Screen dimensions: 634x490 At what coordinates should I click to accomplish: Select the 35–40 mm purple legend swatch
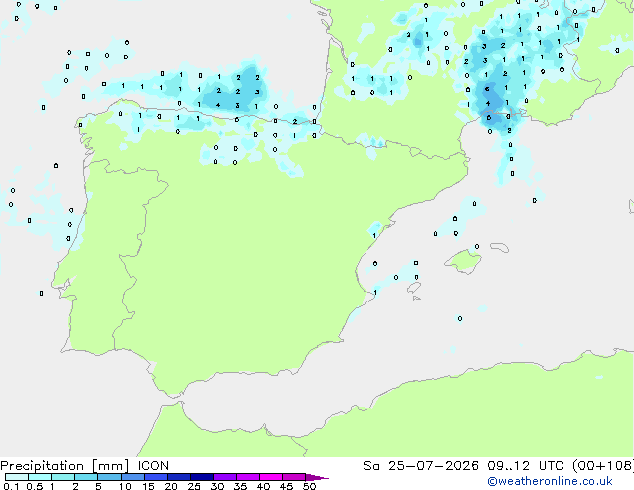coord(248,477)
